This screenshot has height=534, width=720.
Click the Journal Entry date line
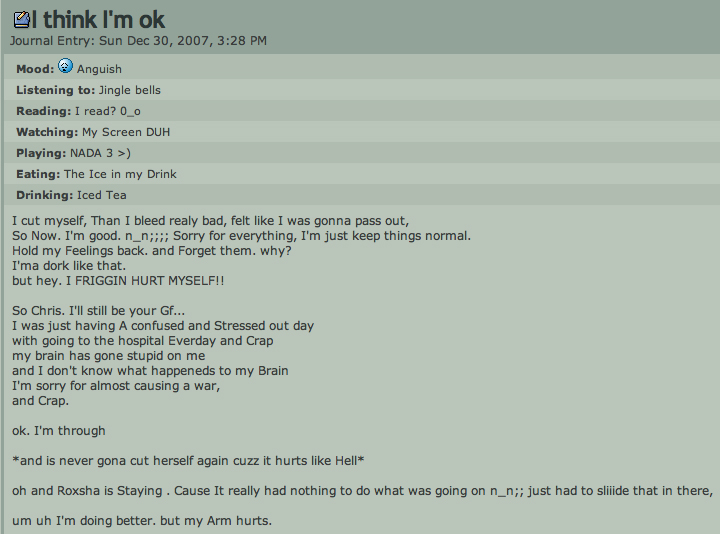click(x=138, y=41)
